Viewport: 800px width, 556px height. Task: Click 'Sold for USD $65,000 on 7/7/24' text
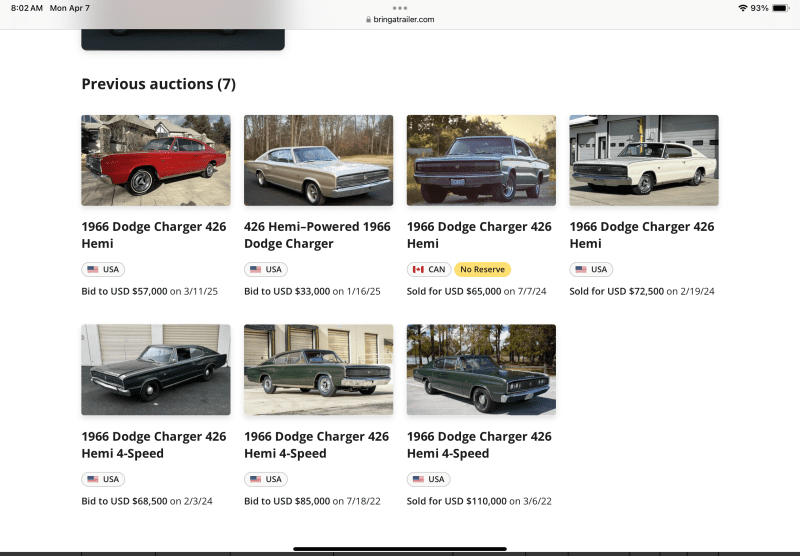(x=477, y=291)
